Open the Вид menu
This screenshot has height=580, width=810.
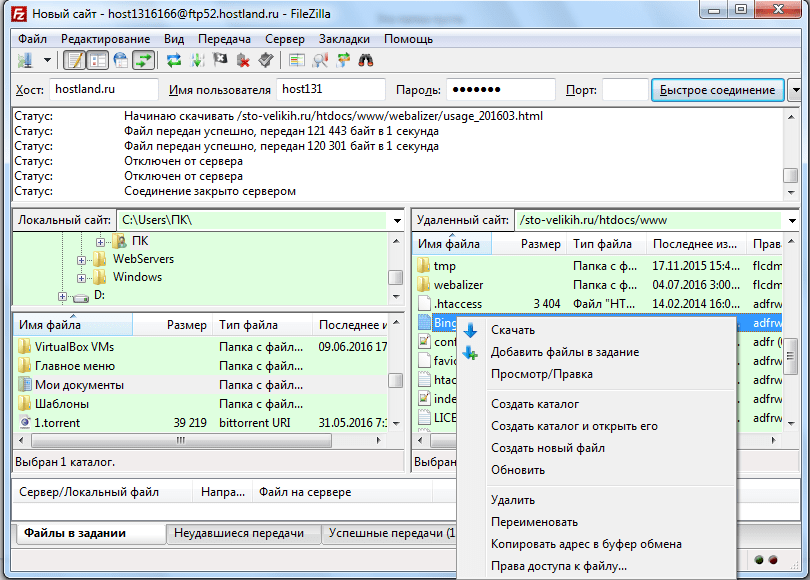pos(174,39)
